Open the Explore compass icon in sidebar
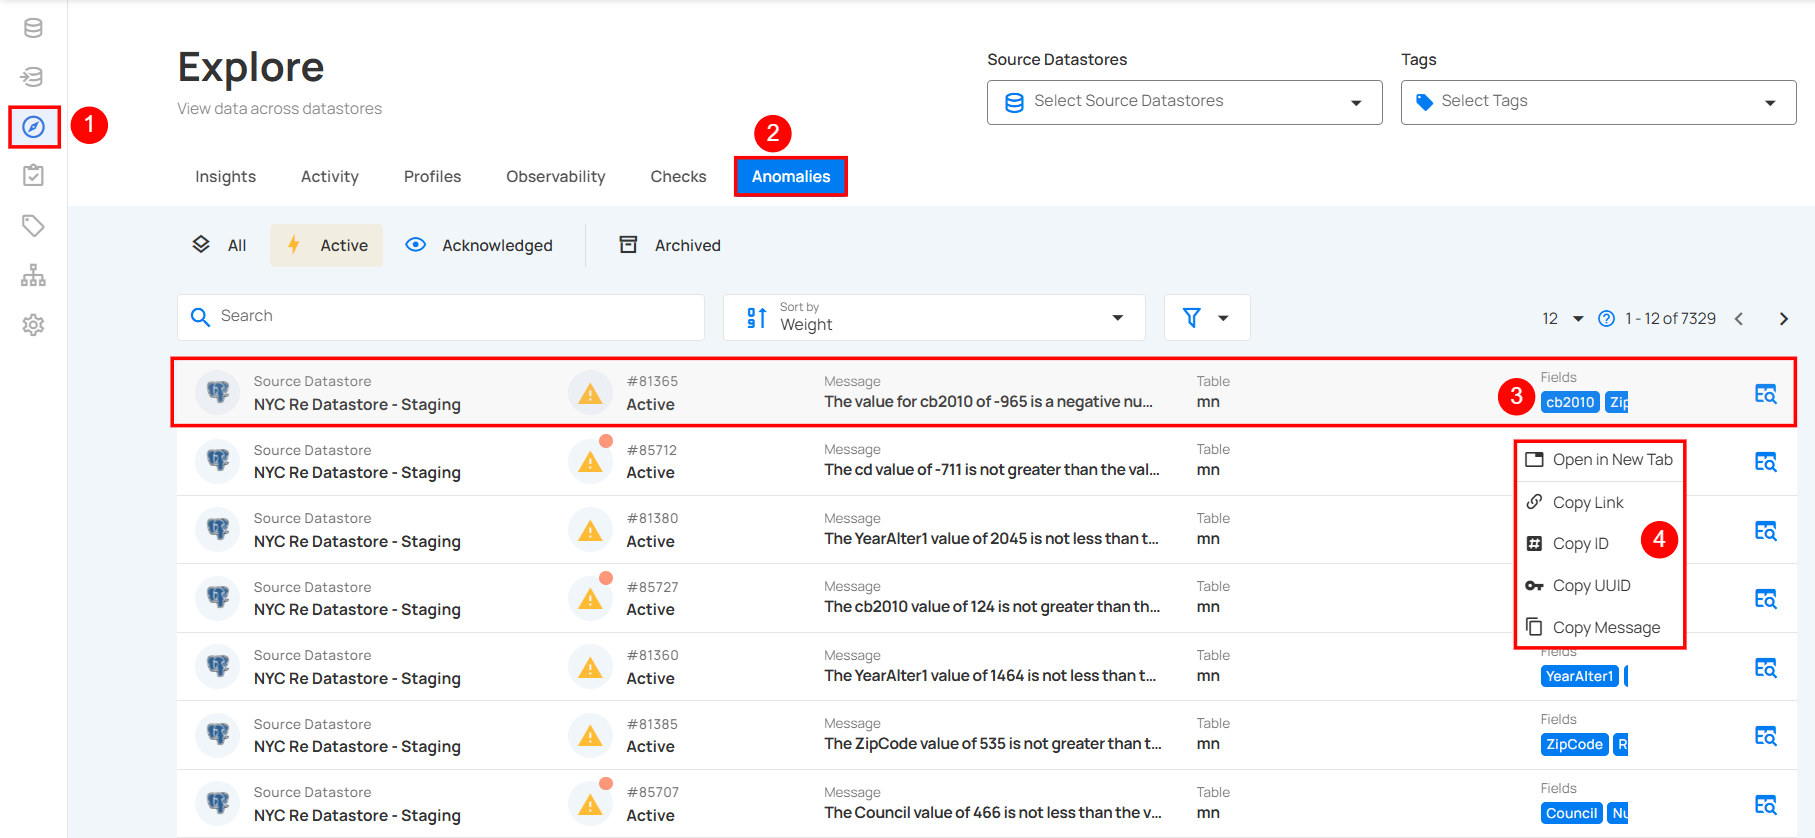This screenshot has width=1815, height=838. [34, 127]
